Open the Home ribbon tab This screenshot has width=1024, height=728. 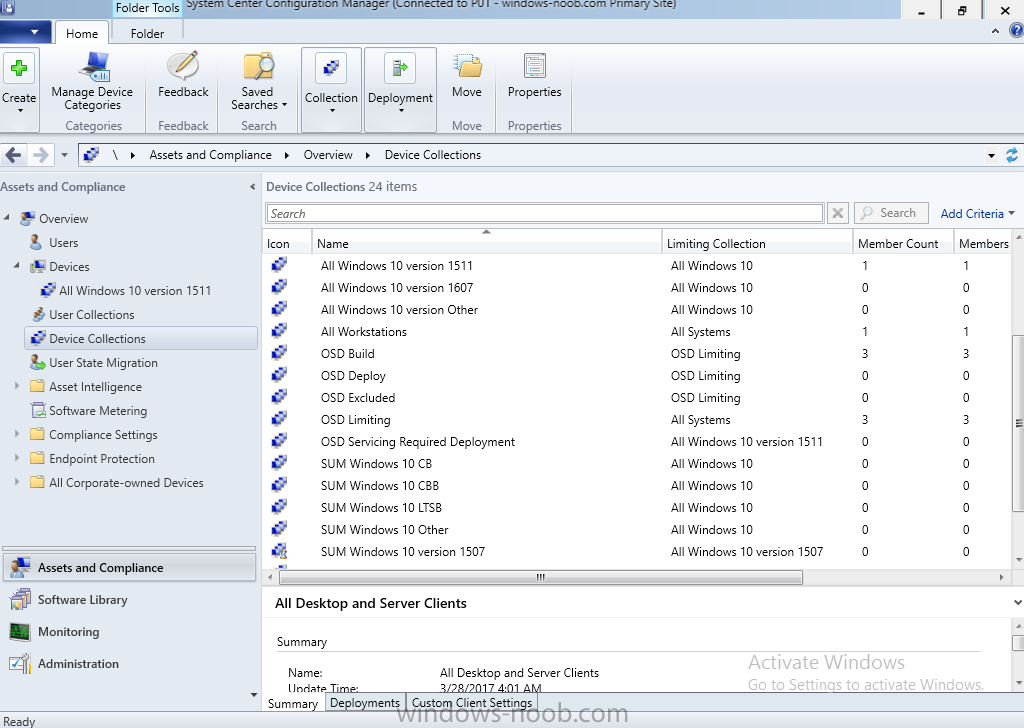pyautogui.click(x=82, y=33)
